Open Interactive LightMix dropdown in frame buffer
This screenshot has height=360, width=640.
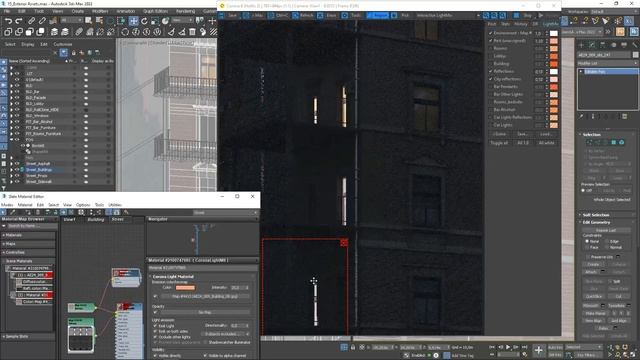pos(448,16)
